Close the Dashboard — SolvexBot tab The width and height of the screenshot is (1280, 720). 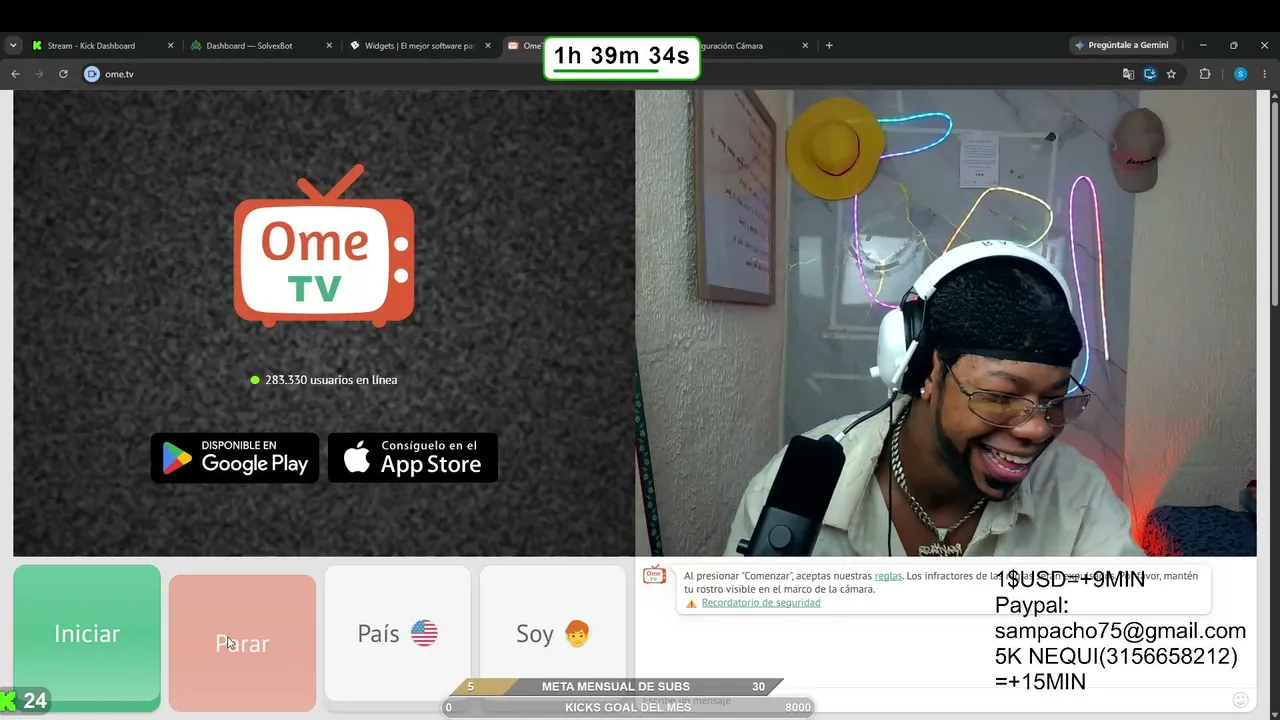click(x=329, y=45)
